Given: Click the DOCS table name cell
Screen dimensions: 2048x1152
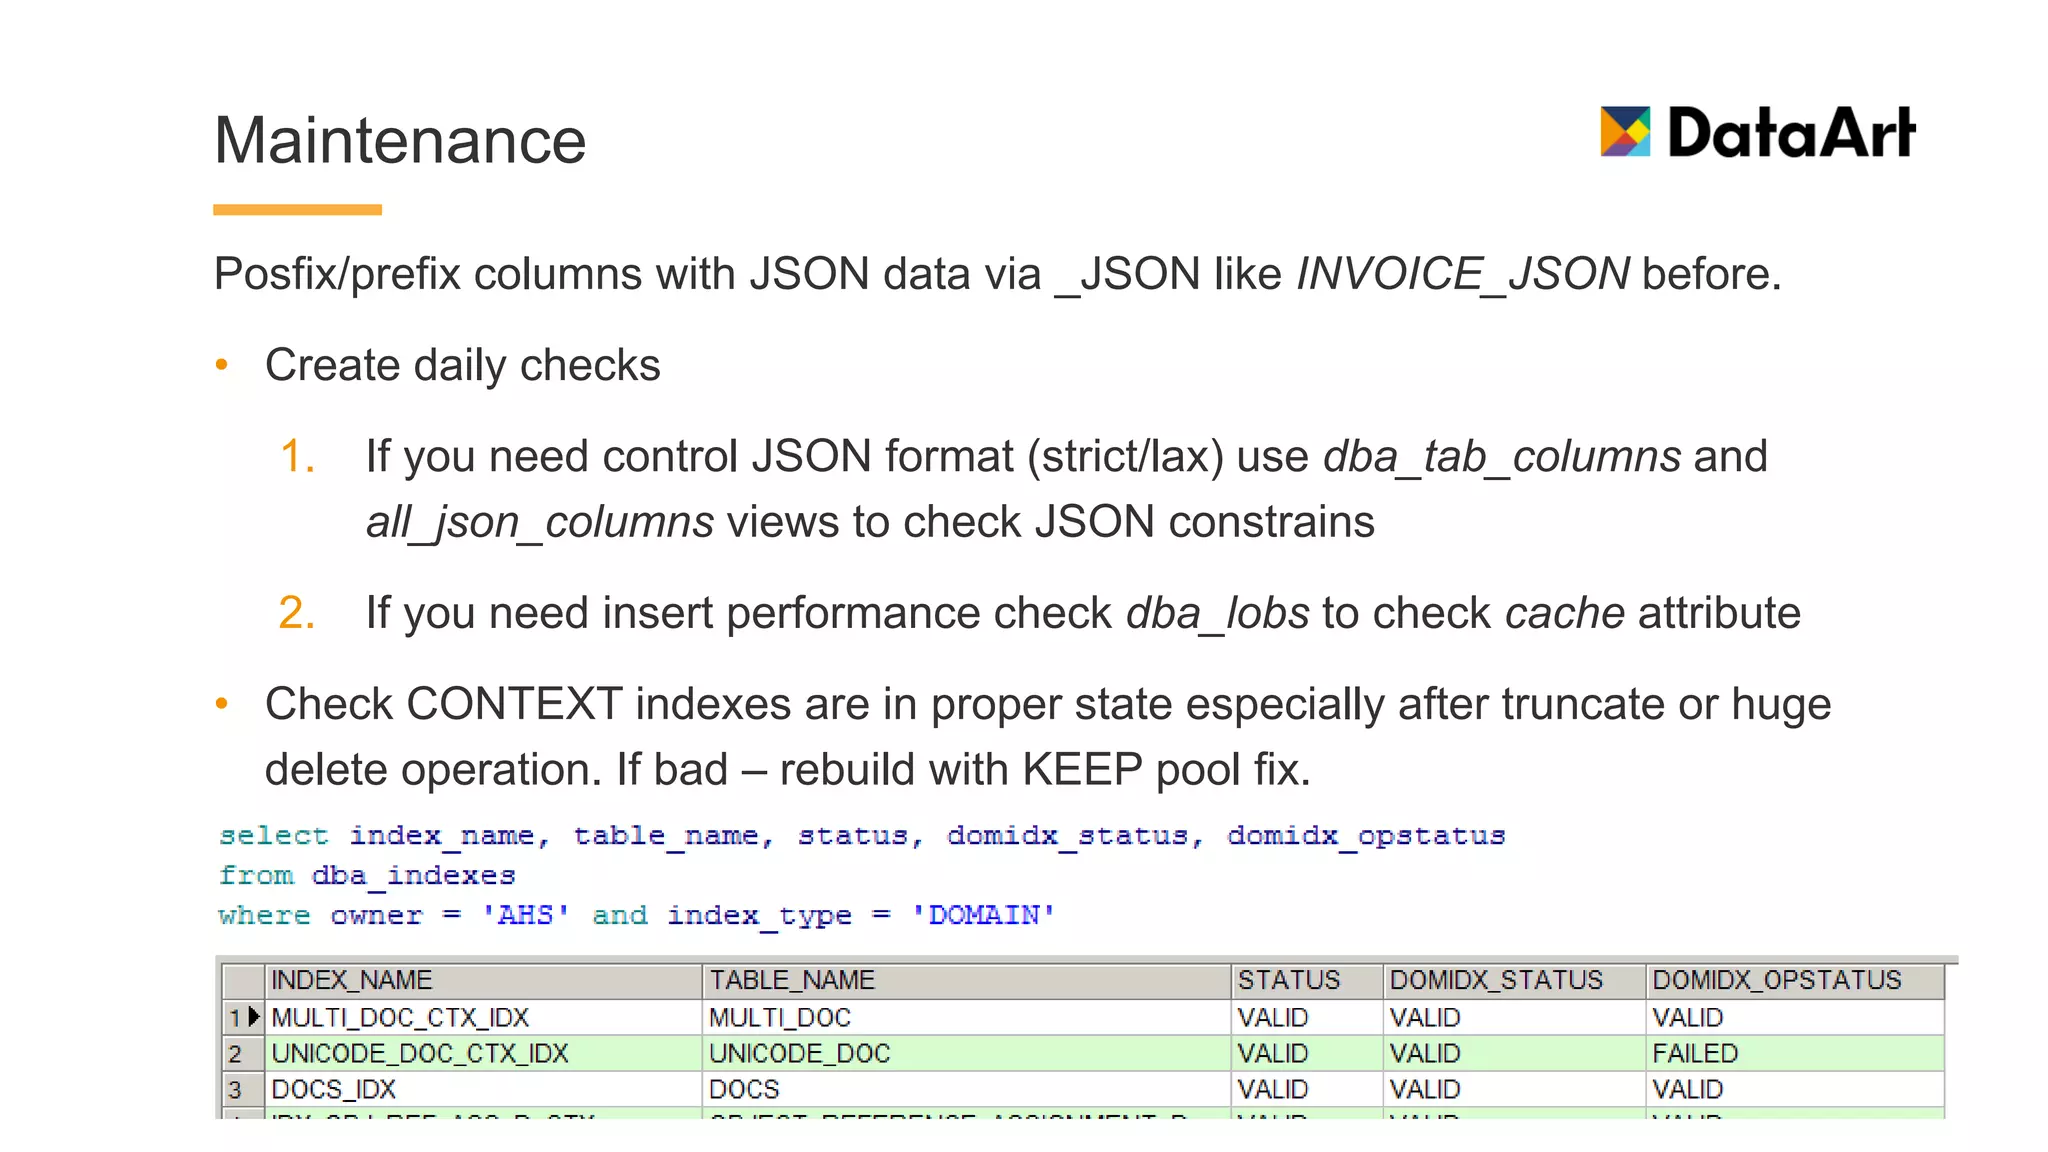Looking at the screenshot, I should pos(967,1089).
